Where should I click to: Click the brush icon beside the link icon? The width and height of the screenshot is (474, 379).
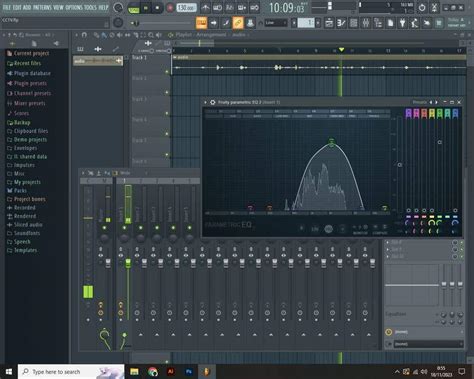pos(226,23)
